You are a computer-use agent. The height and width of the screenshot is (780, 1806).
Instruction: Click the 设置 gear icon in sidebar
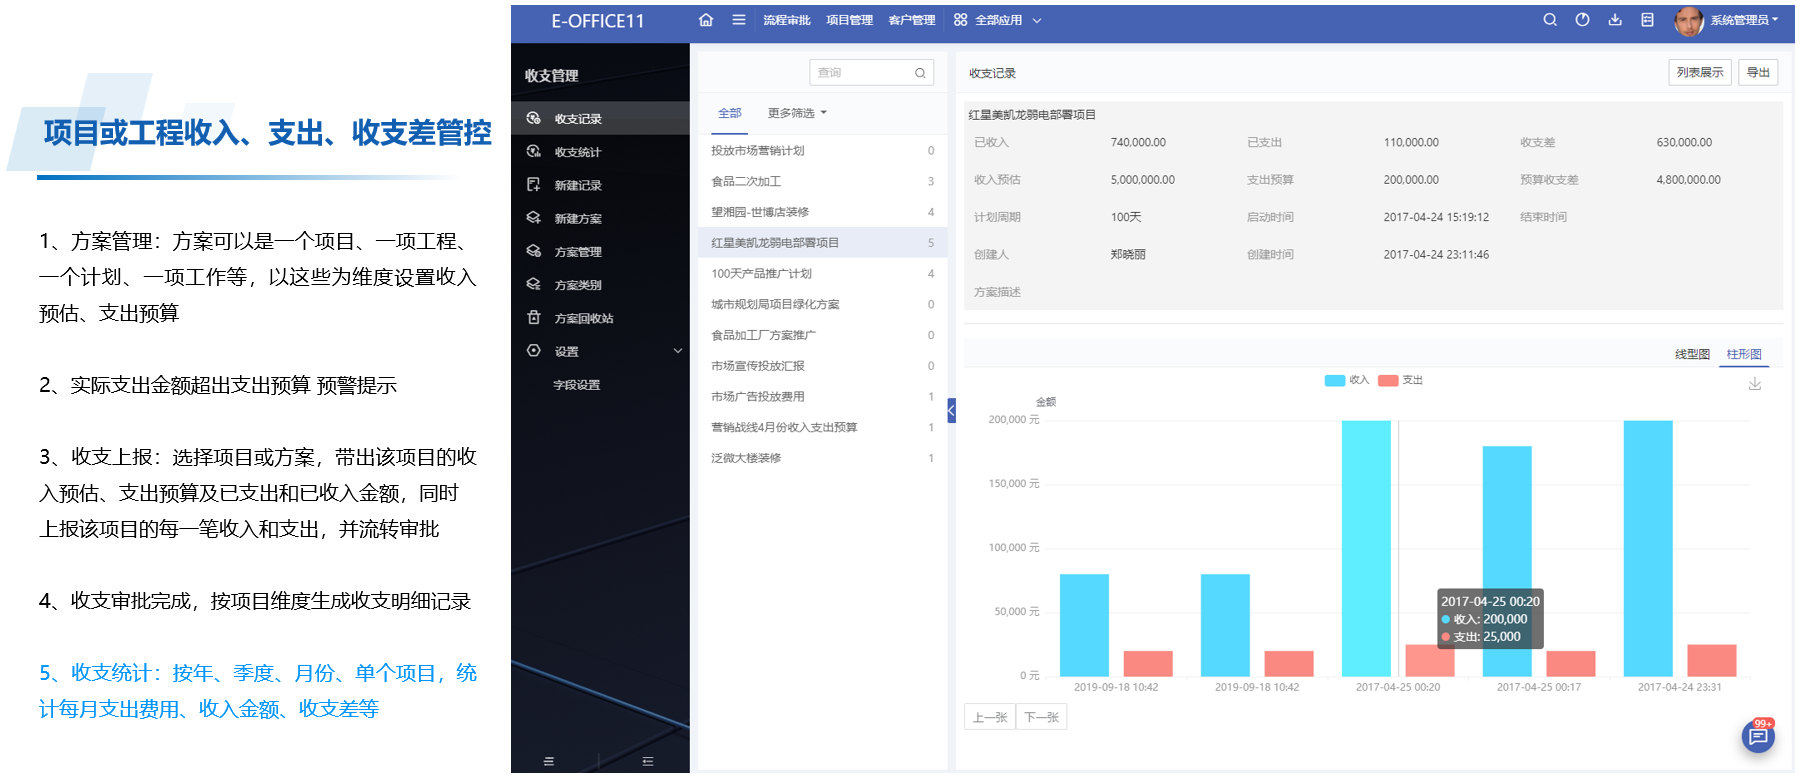coord(534,350)
